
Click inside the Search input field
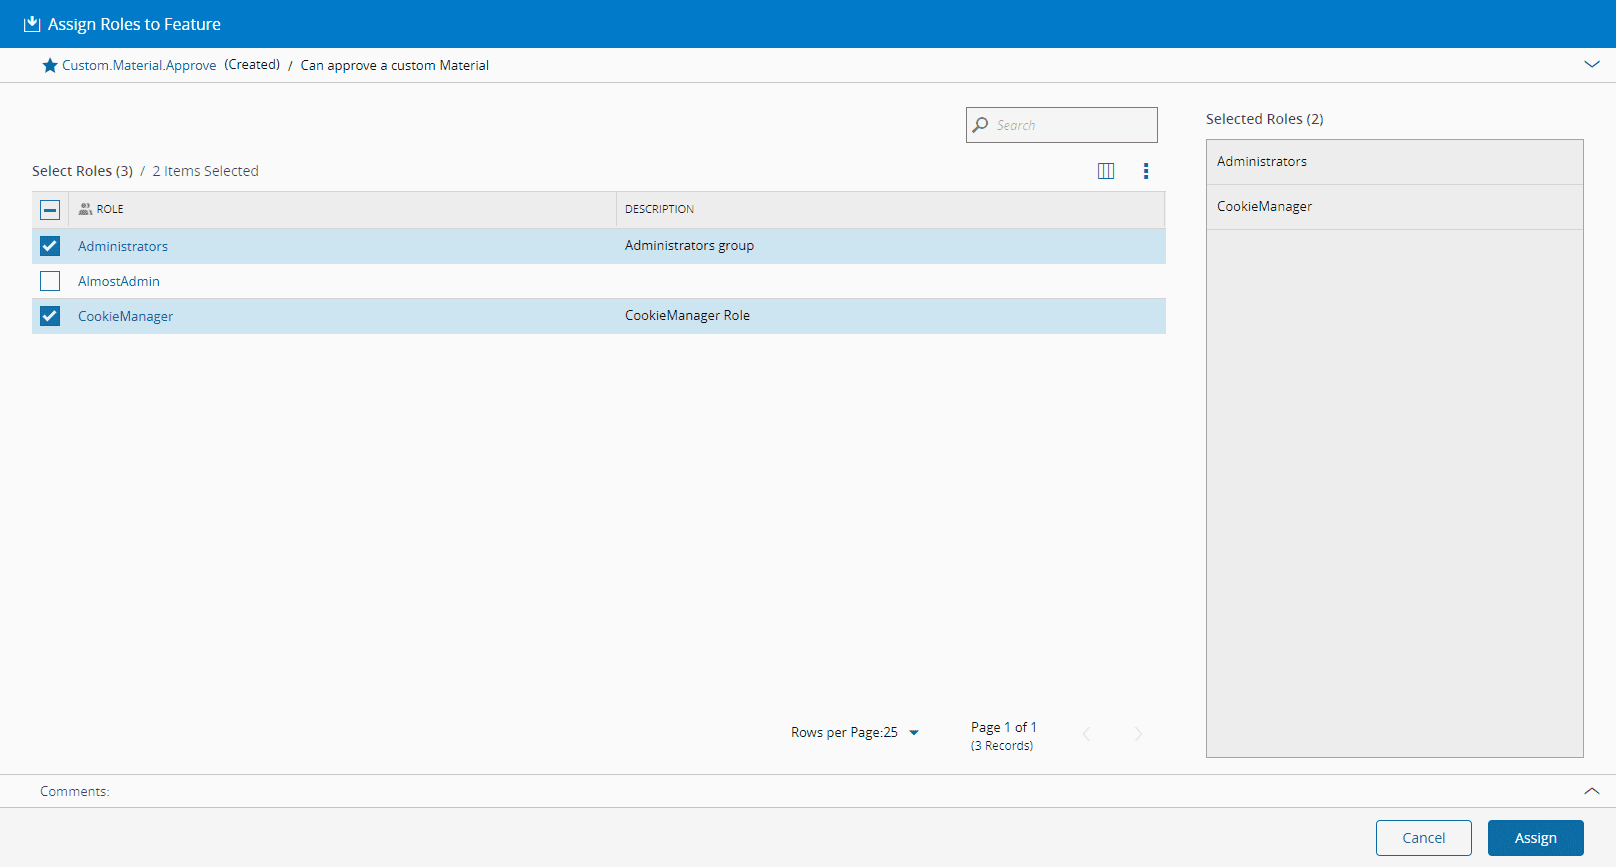(x=1072, y=125)
